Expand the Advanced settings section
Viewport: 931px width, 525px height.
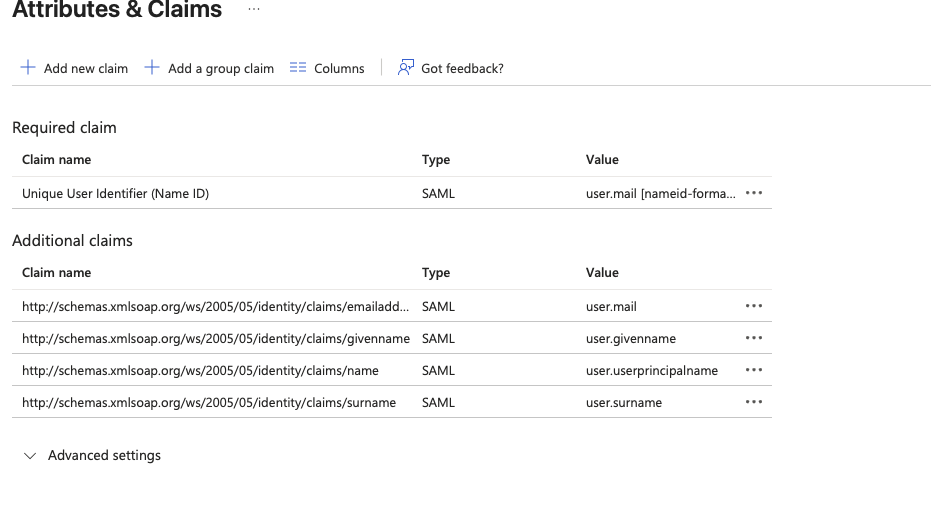[x=104, y=455]
